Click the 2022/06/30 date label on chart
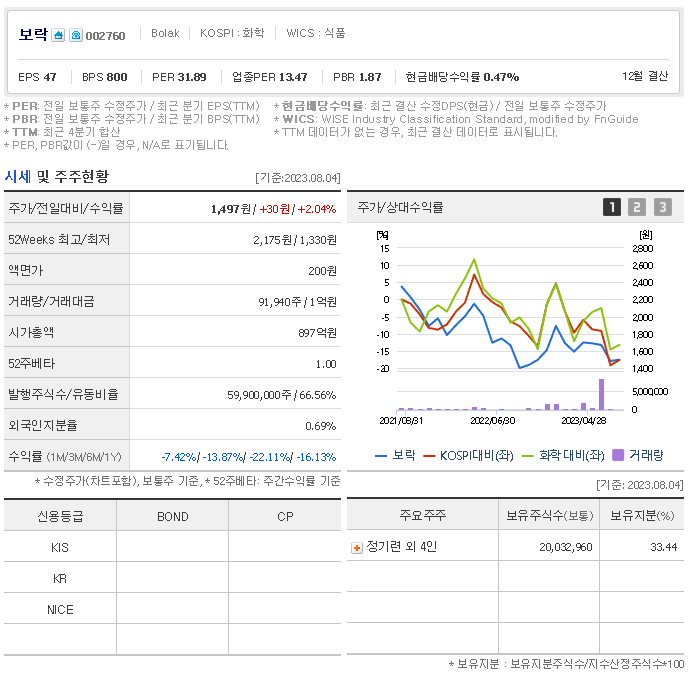 (x=492, y=420)
